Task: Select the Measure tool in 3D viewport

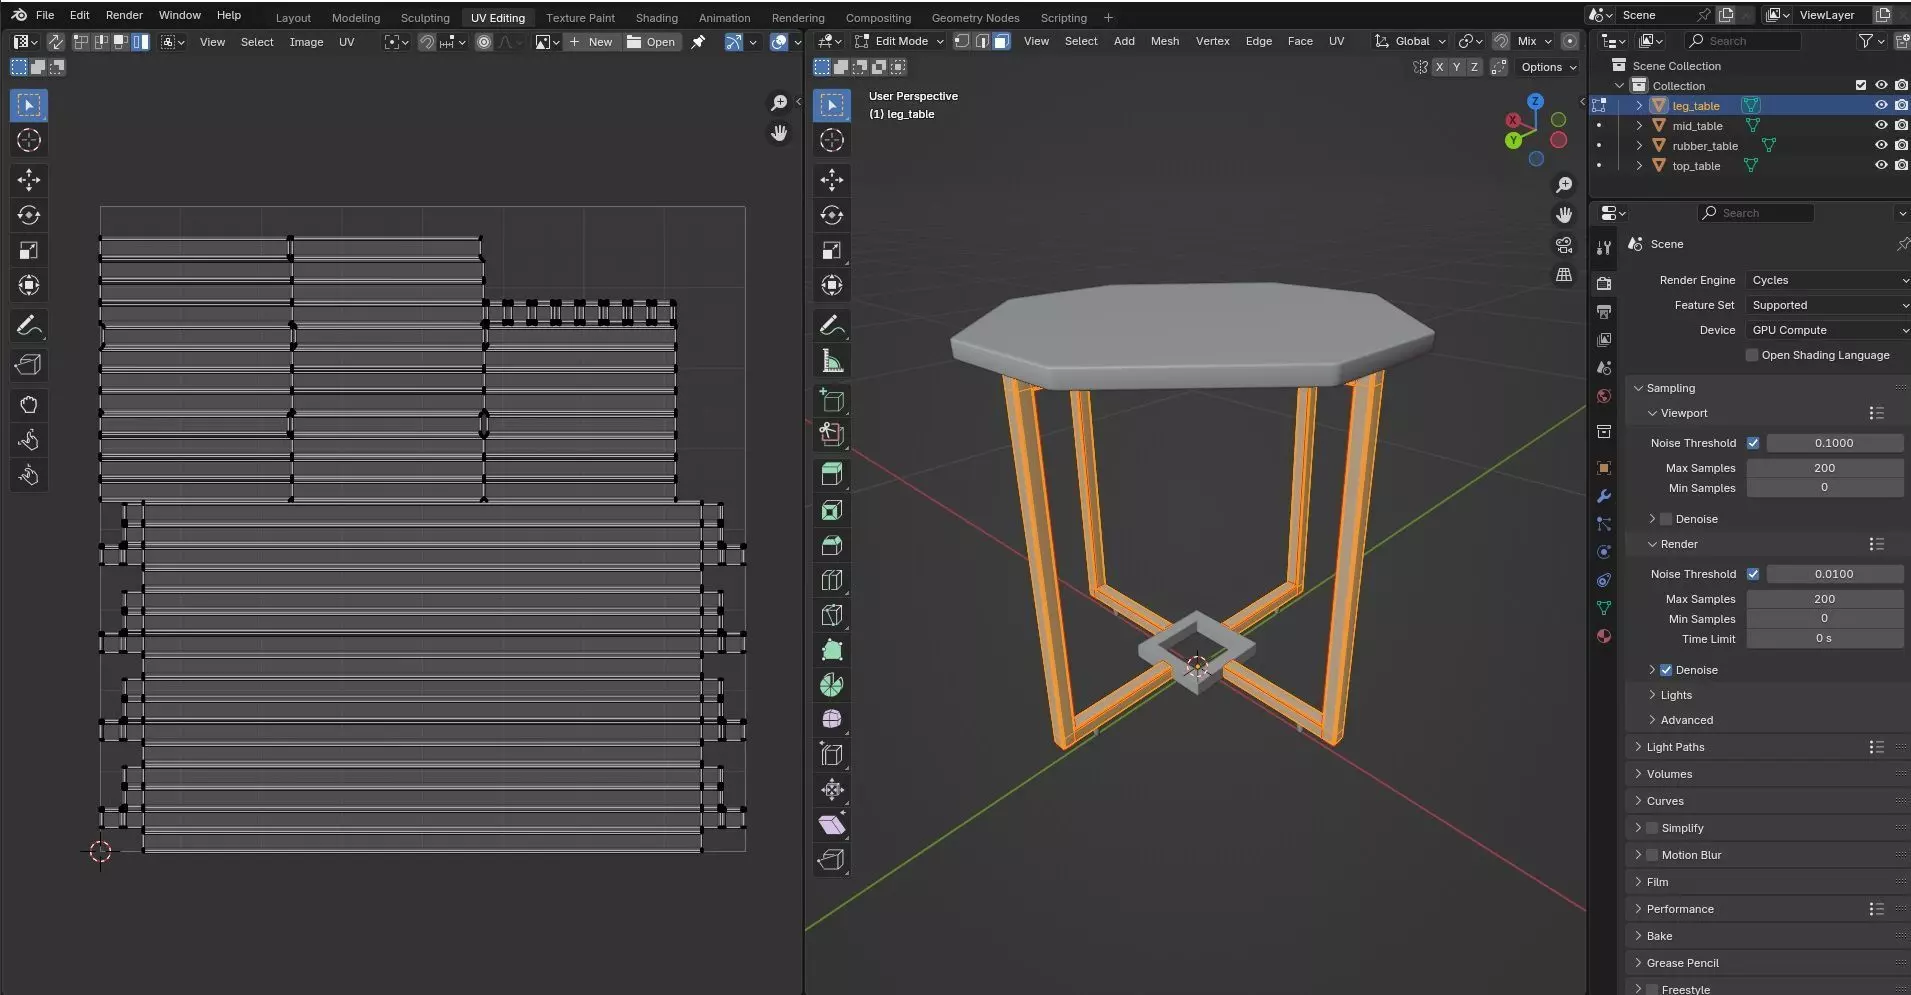Action: click(x=832, y=361)
